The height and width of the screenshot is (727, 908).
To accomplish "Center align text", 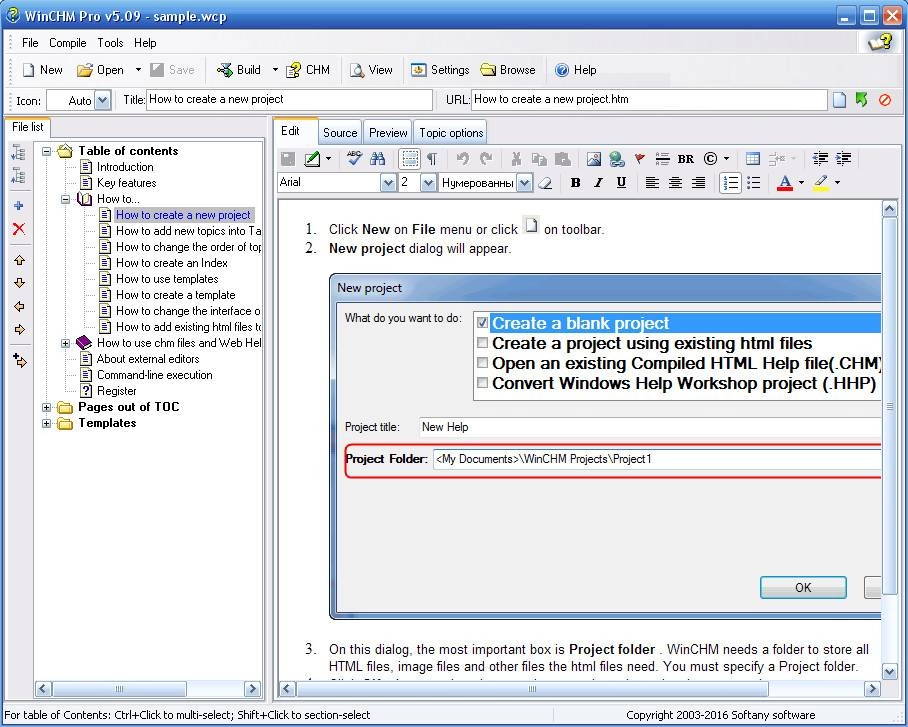I will coord(675,183).
